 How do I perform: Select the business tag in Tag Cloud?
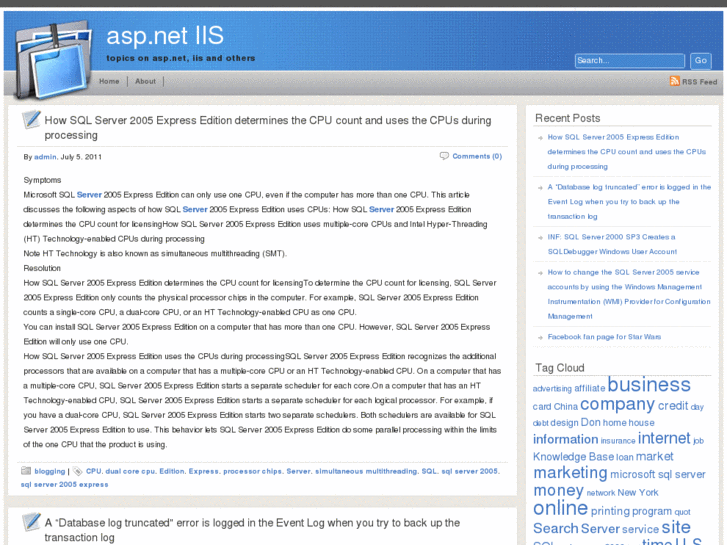coord(649,385)
